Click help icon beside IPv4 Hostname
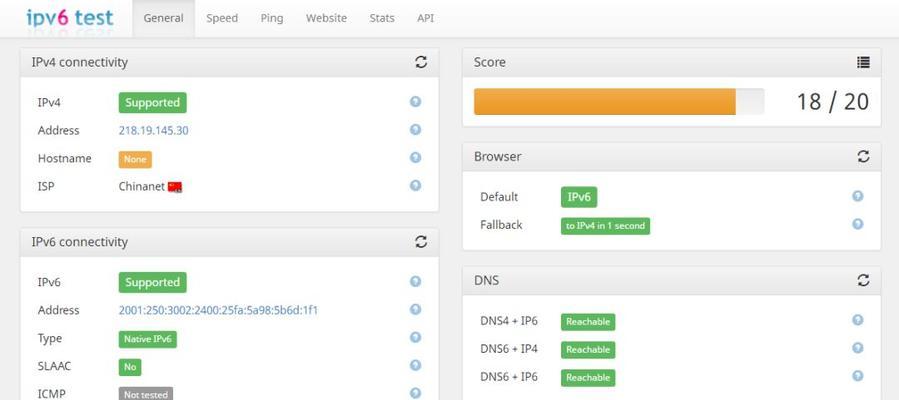The width and height of the screenshot is (899, 400). click(416, 158)
